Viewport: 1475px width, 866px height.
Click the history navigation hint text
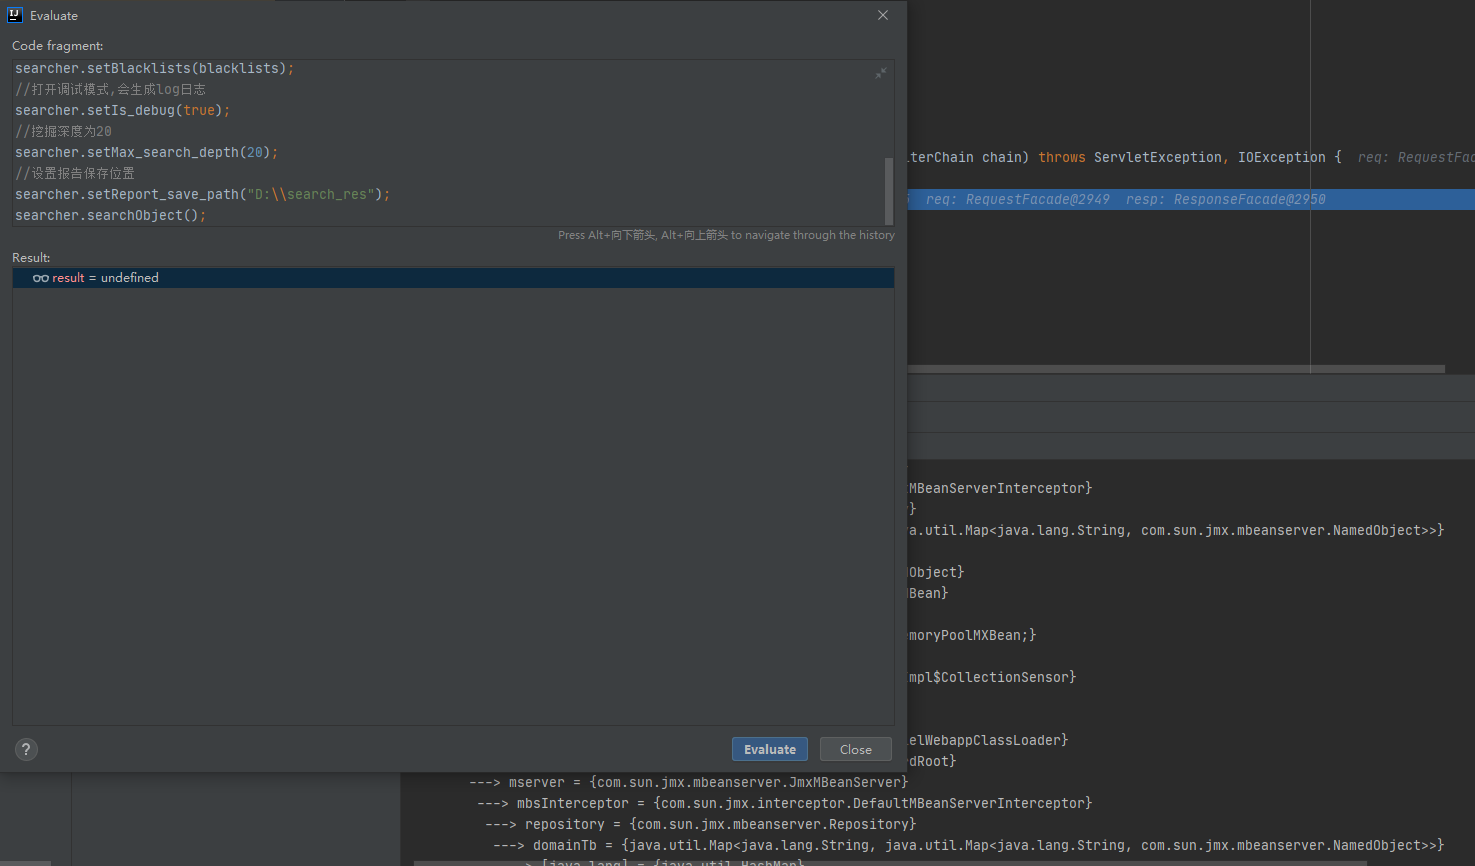[726, 235]
